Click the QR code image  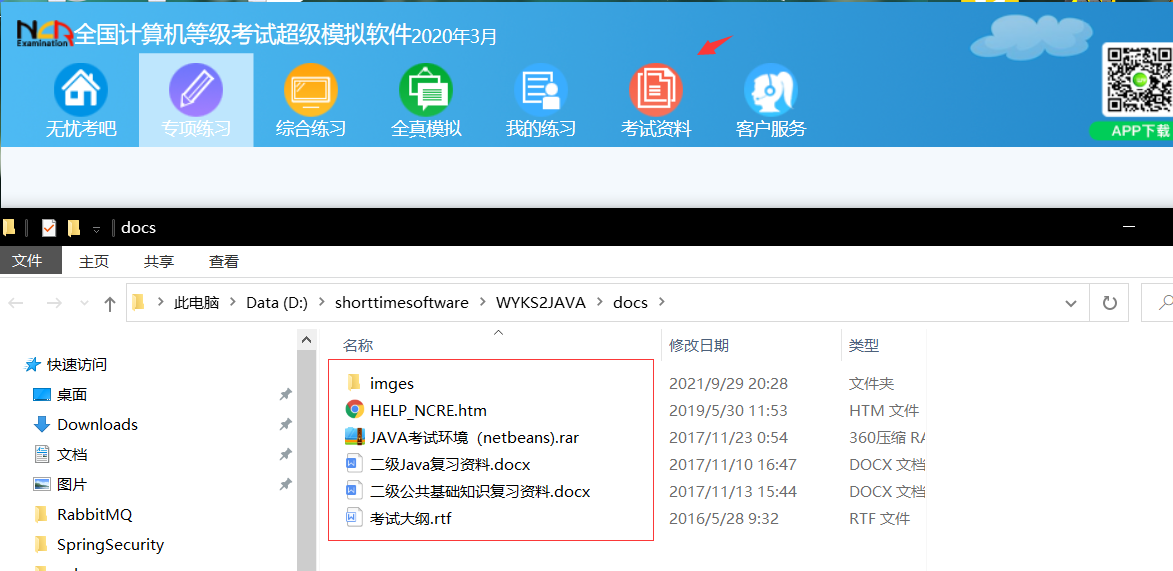pyautogui.click(x=1138, y=81)
